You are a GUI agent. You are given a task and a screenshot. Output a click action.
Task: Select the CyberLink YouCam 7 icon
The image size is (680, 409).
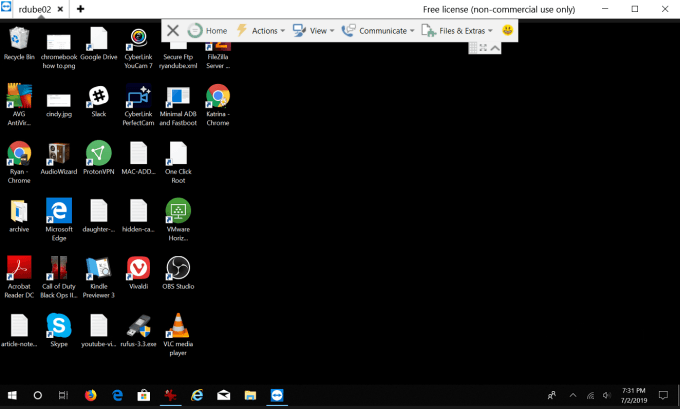click(138, 48)
